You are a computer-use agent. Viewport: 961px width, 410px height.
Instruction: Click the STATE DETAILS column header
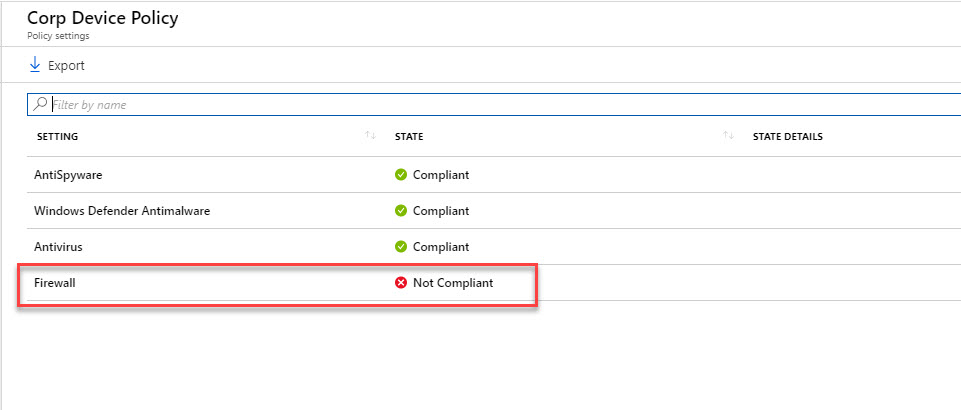(x=788, y=137)
